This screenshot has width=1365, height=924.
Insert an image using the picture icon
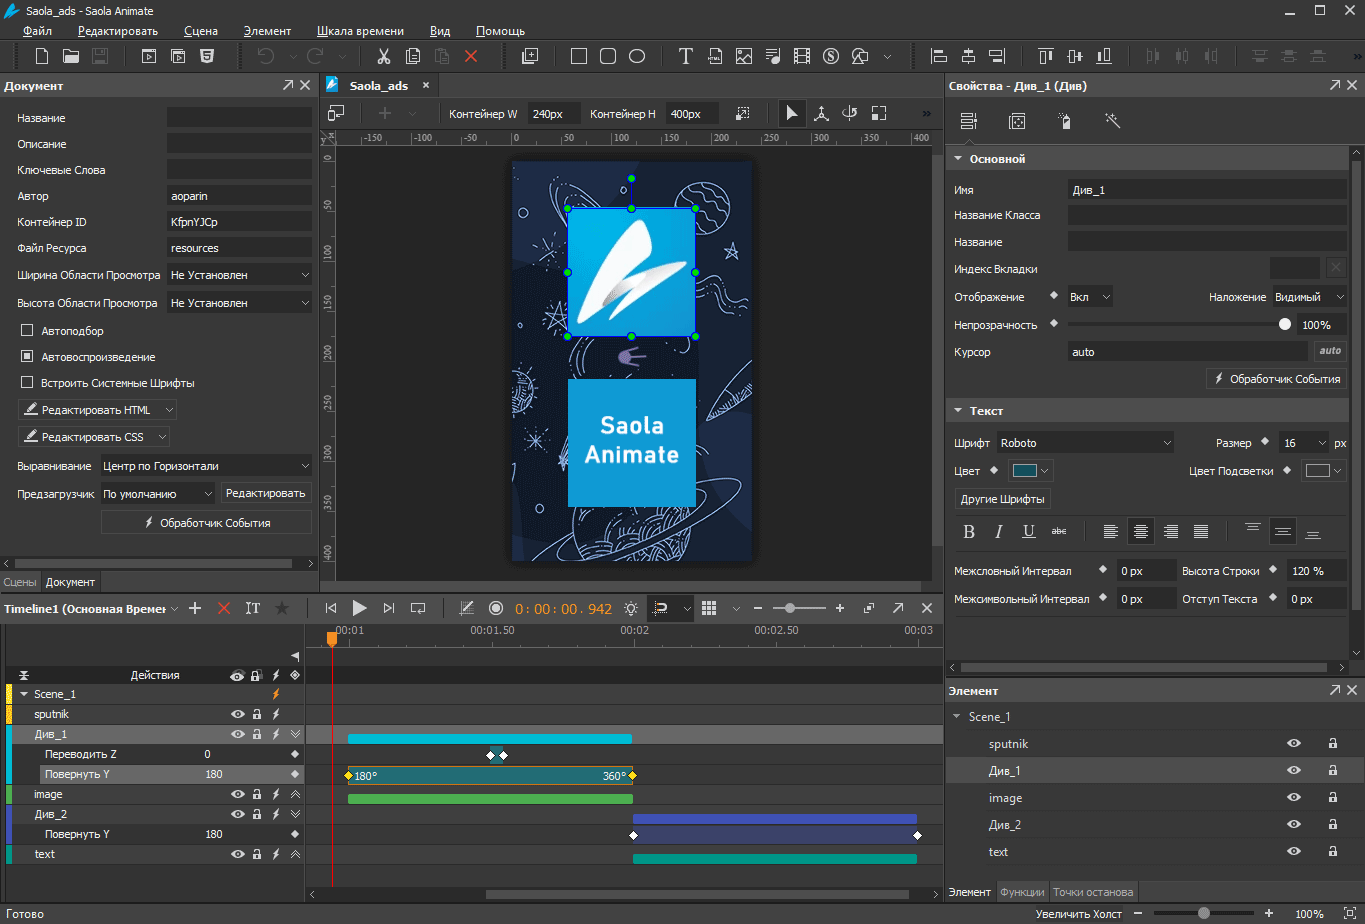click(743, 56)
